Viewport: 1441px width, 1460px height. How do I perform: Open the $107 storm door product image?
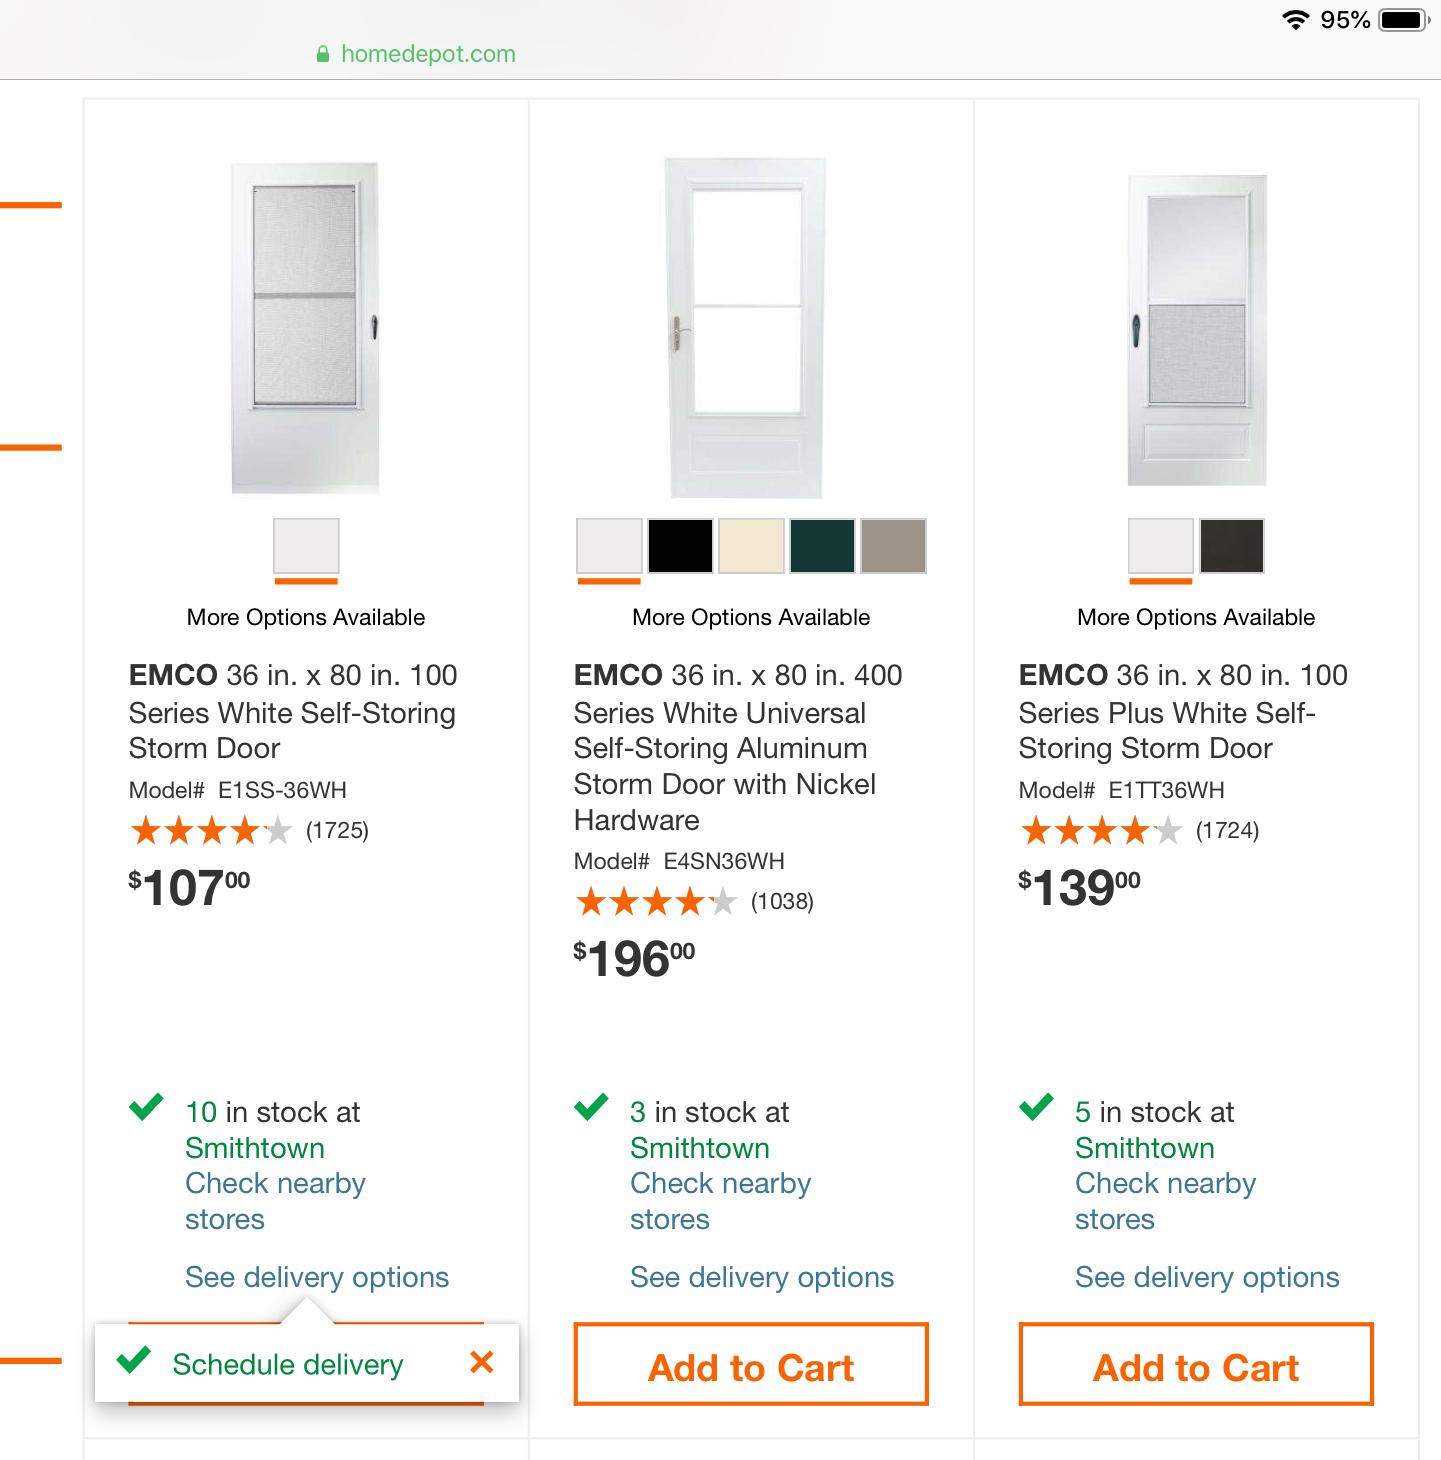click(x=306, y=328)
